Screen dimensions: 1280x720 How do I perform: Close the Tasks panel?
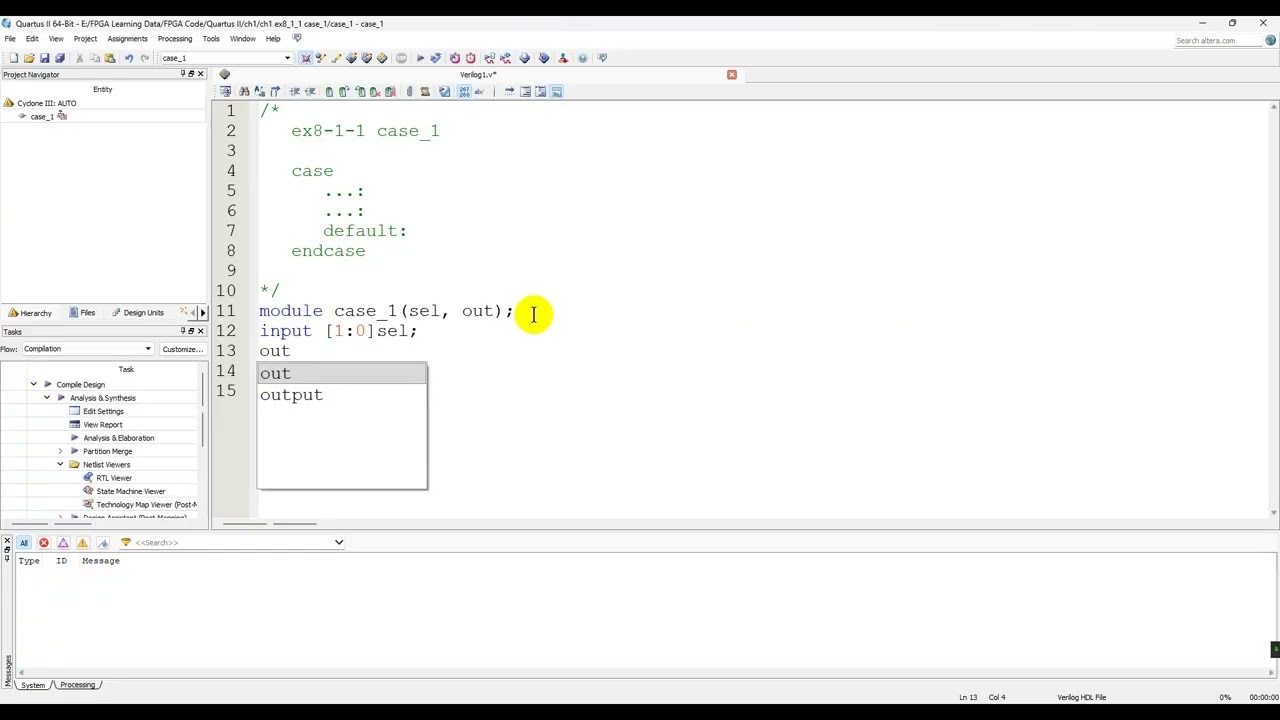[200, 331]
